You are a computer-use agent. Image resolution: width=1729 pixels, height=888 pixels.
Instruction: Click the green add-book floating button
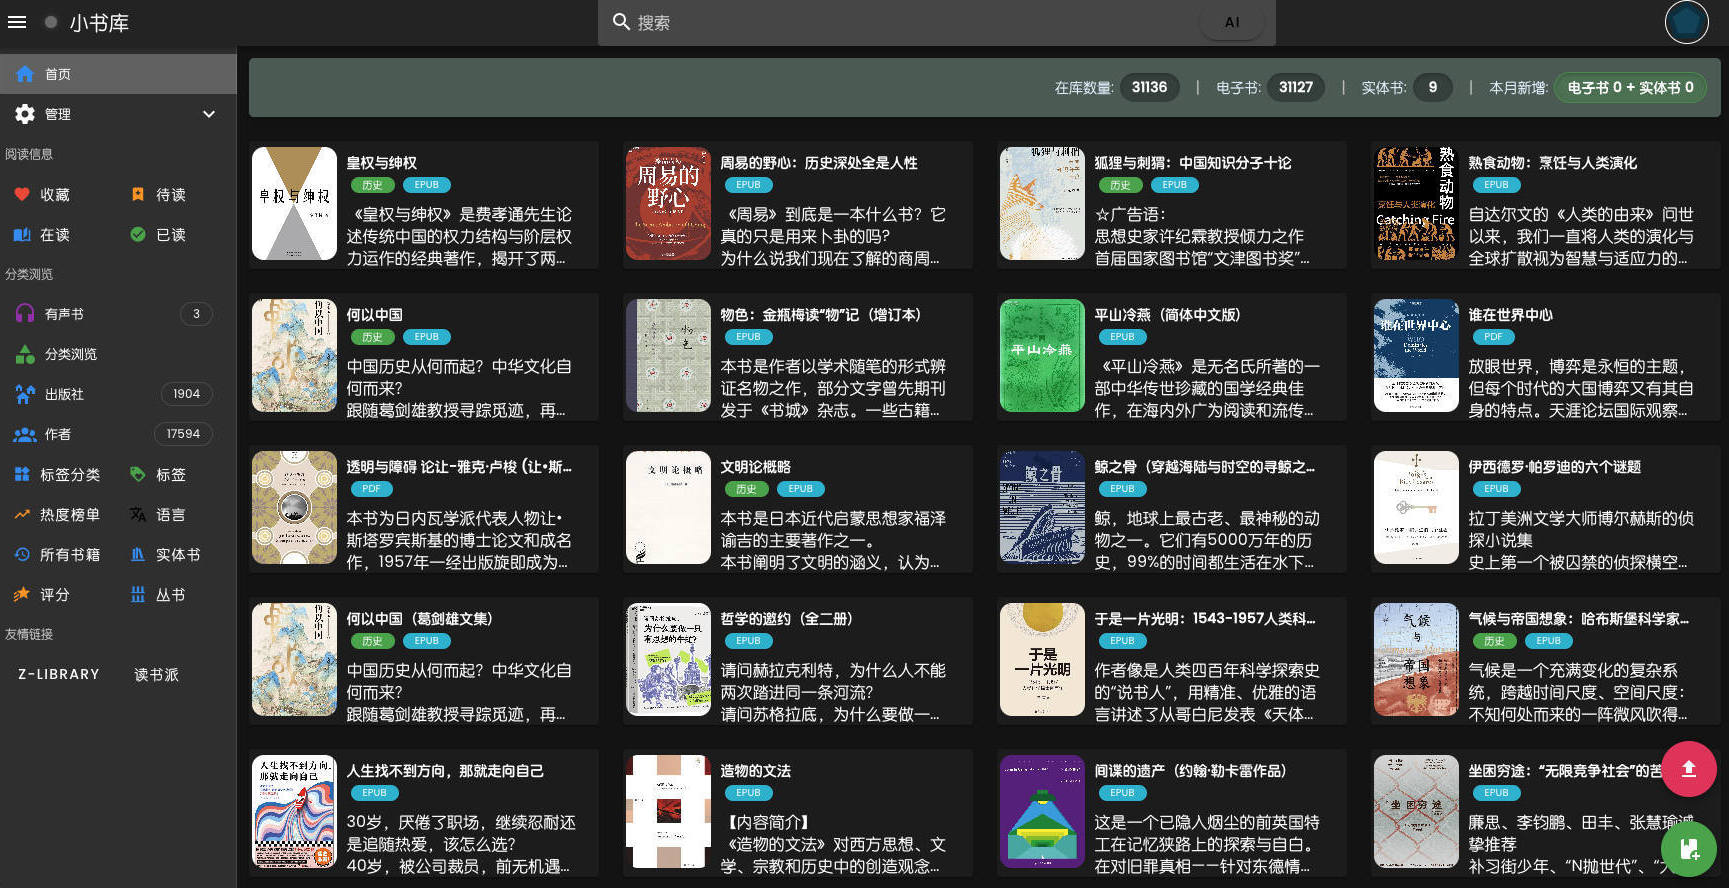[1688, 849]
